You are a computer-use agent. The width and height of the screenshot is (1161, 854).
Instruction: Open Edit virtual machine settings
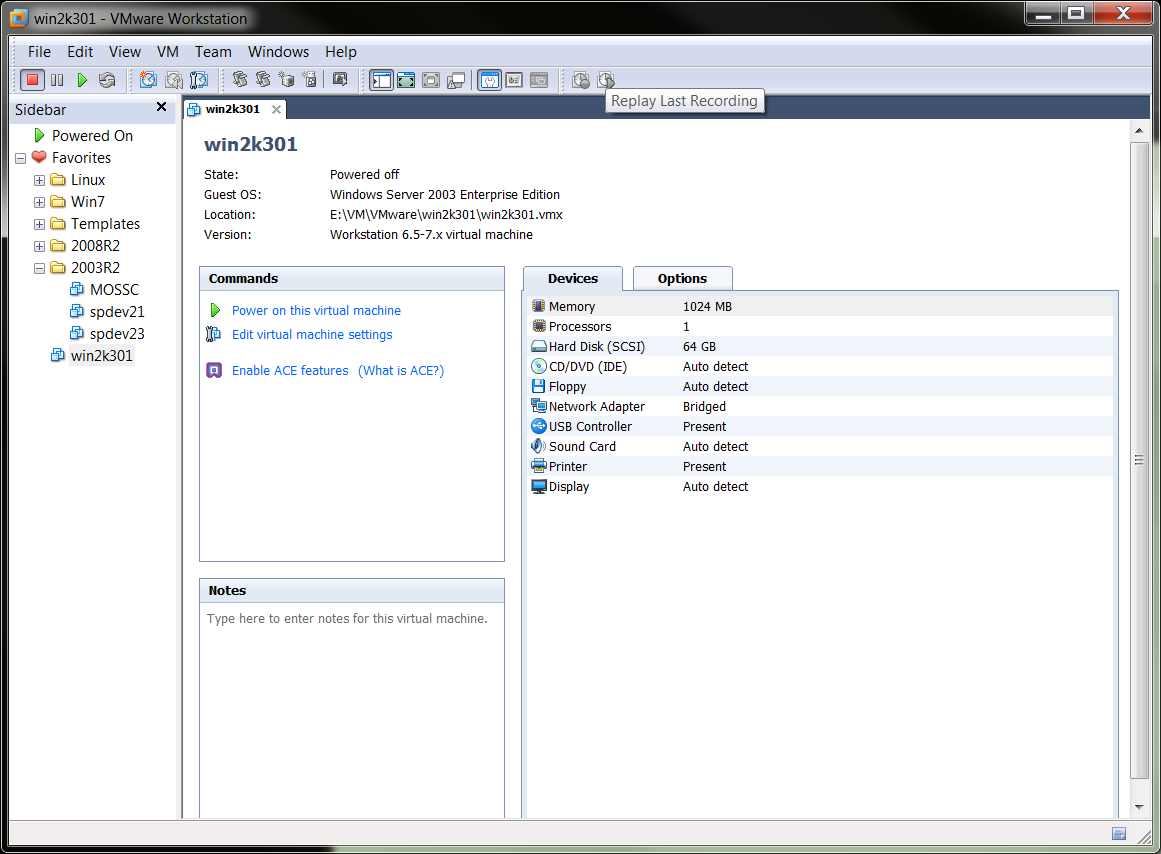312,334
